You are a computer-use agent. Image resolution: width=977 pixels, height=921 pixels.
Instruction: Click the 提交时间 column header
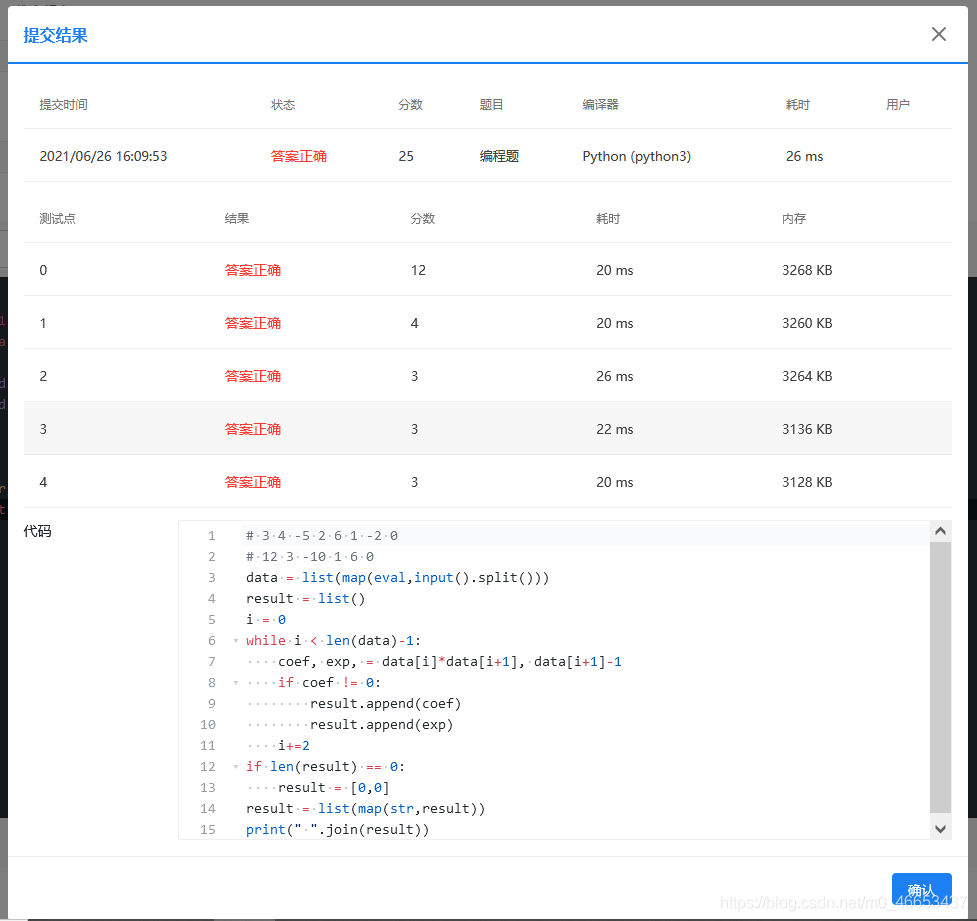click(x=64, y=105)
